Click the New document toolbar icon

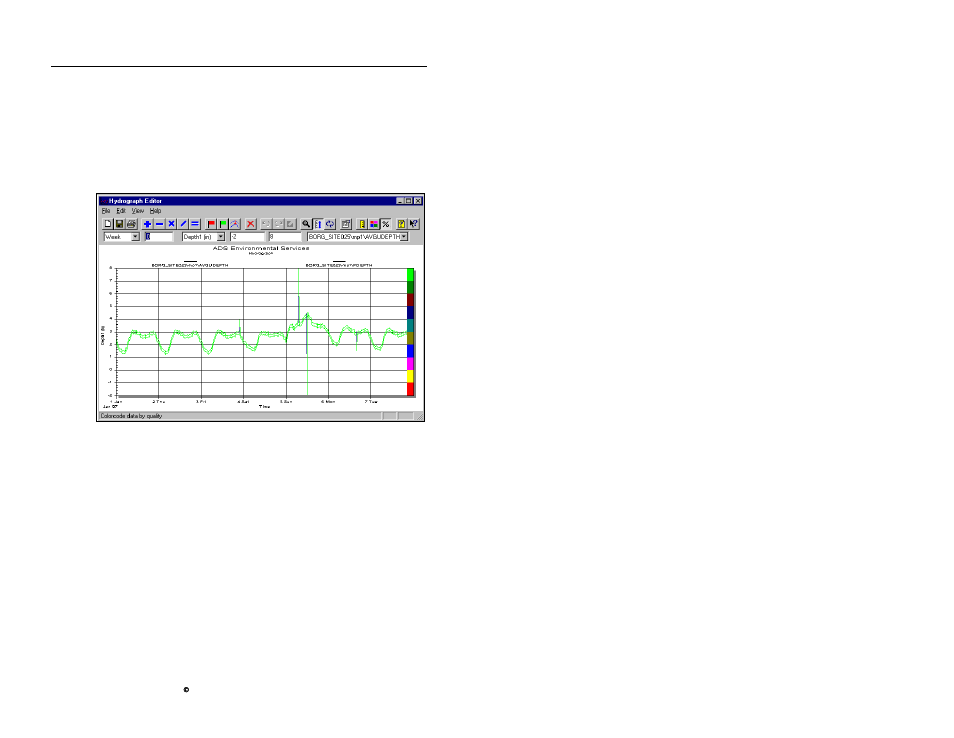[108, 224]
